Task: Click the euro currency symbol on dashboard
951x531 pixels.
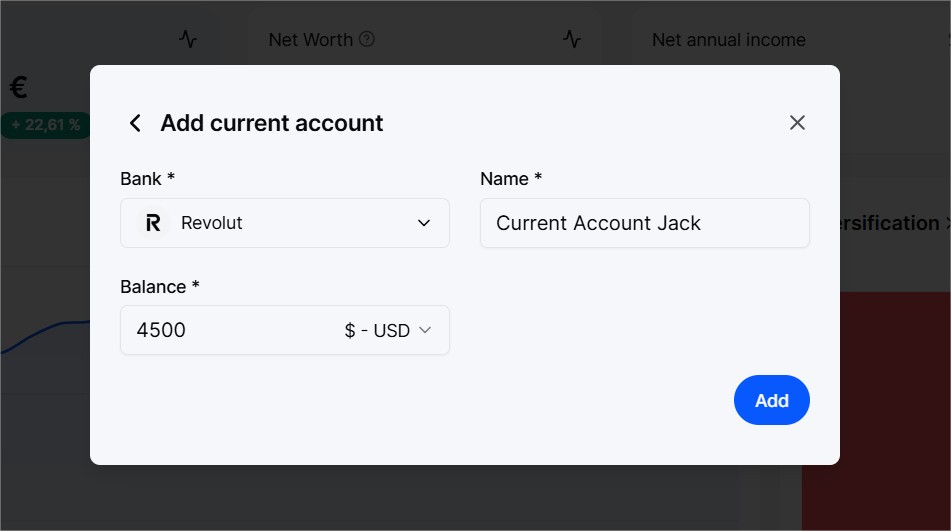Action: 19,87
